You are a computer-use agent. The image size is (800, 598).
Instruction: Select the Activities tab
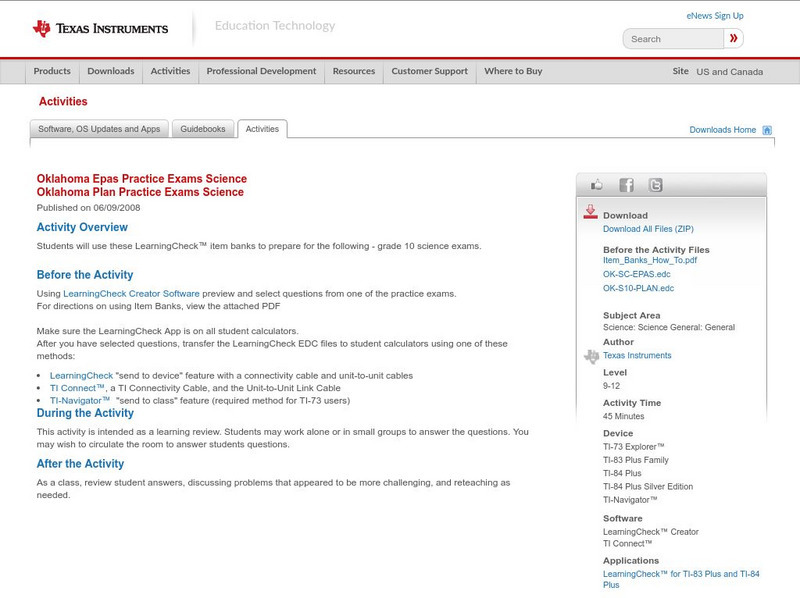click(262, 128)
